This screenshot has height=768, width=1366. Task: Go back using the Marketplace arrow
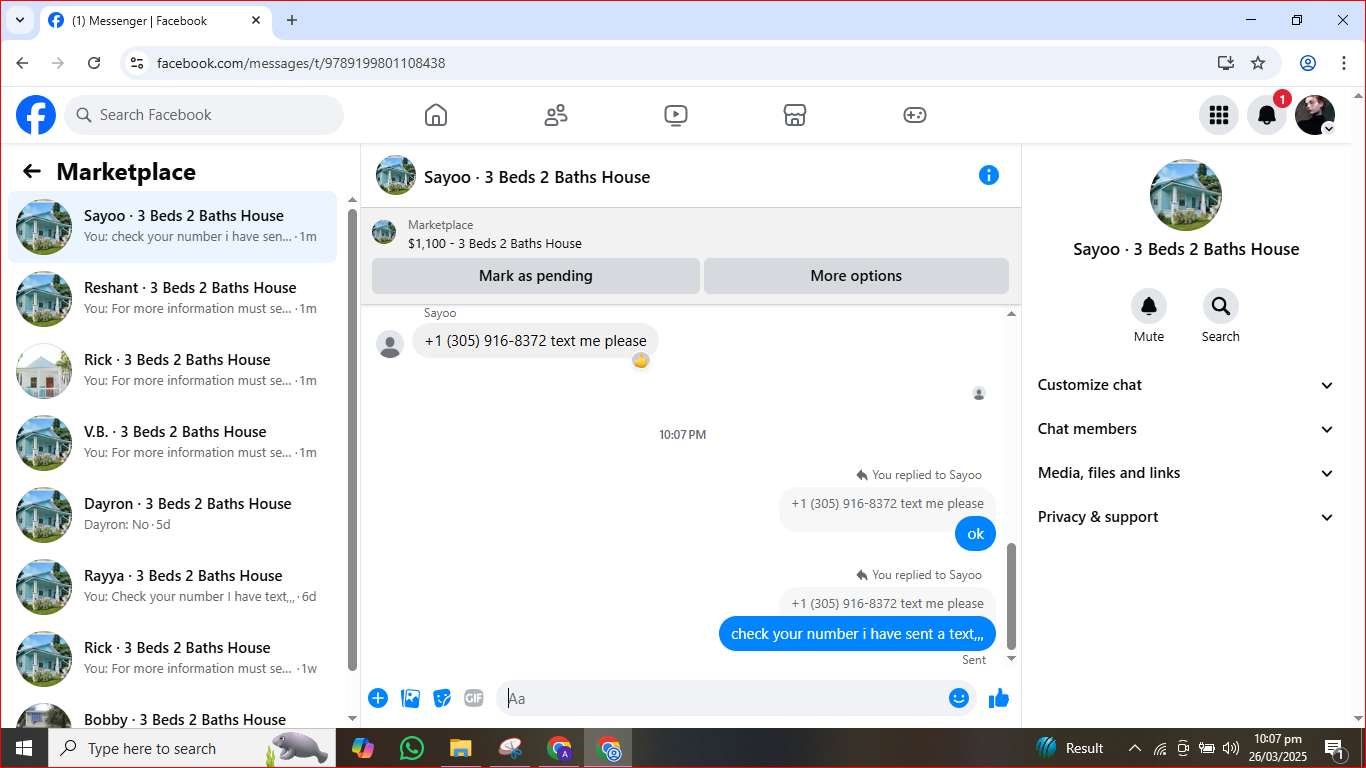pyautogui.click(x=32, y=171)
